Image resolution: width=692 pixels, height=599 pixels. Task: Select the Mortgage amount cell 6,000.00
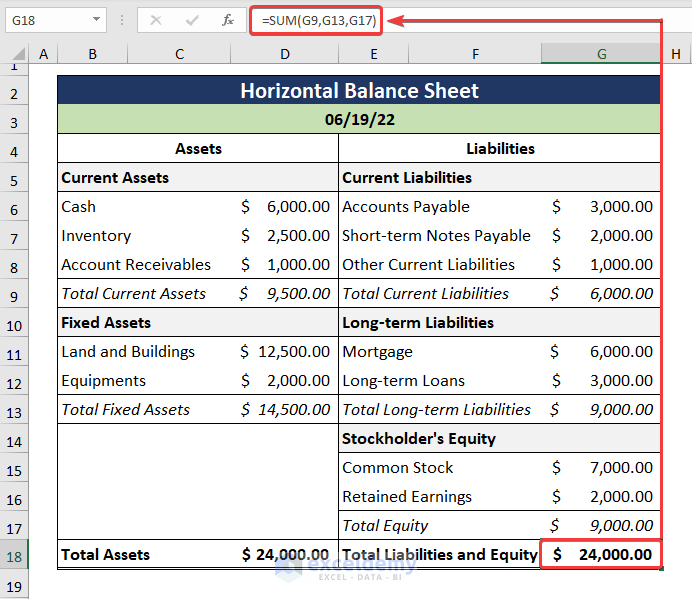pos(601,352)
